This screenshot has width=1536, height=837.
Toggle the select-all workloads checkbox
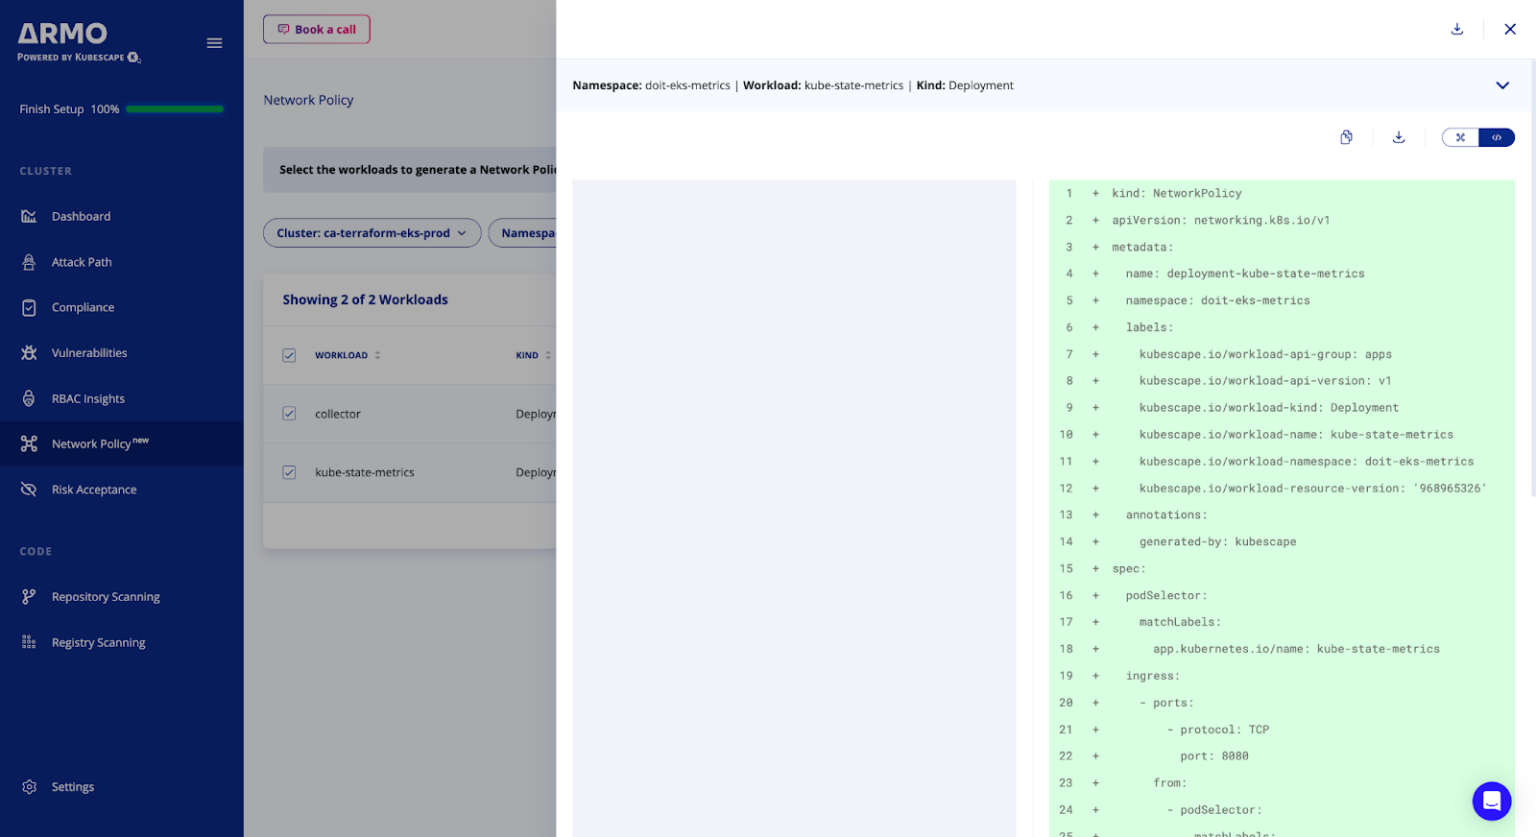coord(289,355)
